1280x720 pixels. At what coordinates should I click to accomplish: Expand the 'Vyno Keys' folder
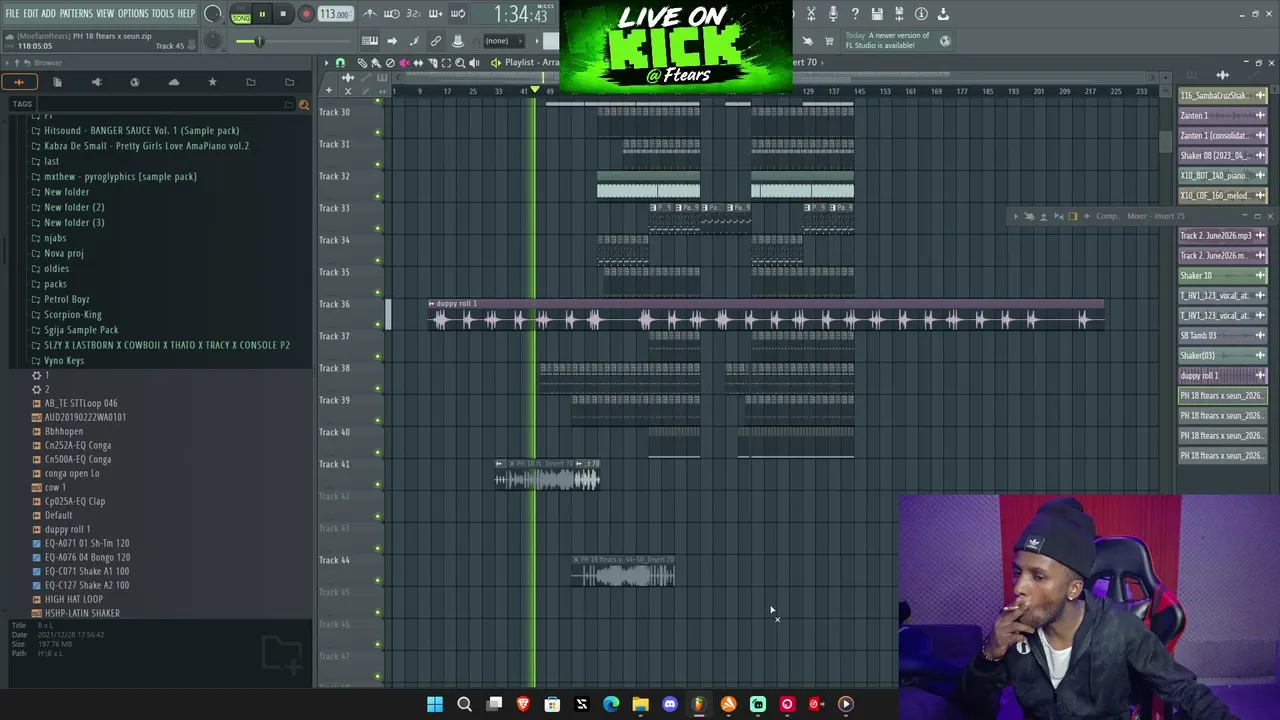tap(64, 360)
